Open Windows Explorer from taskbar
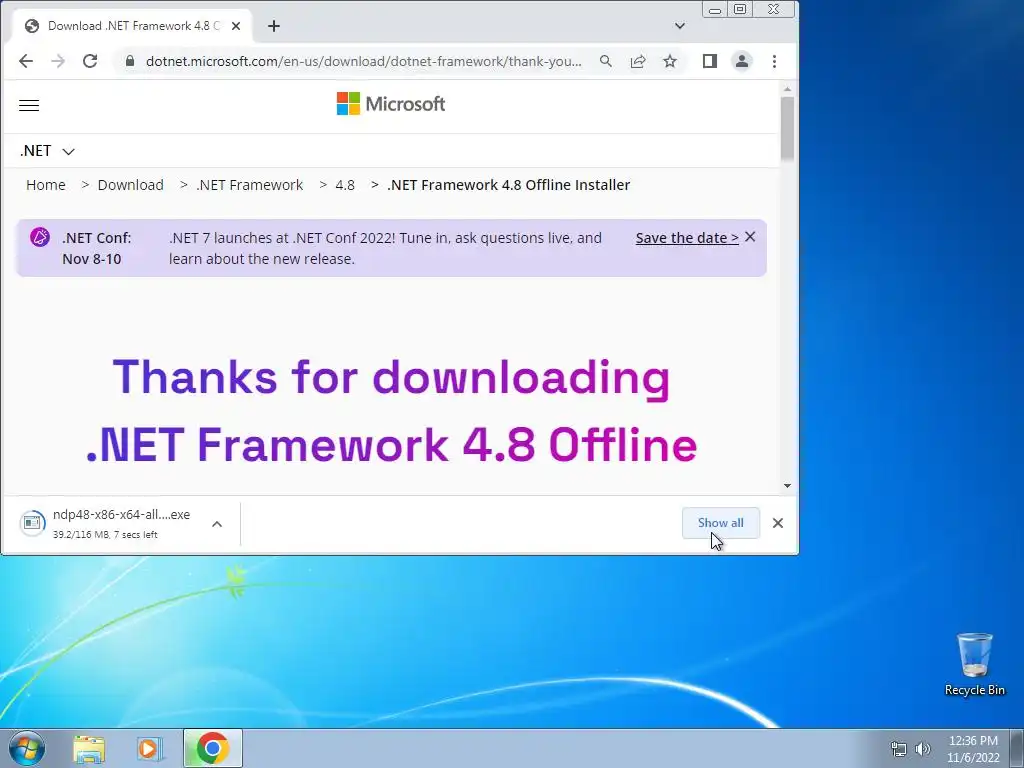 pos(89,748)
